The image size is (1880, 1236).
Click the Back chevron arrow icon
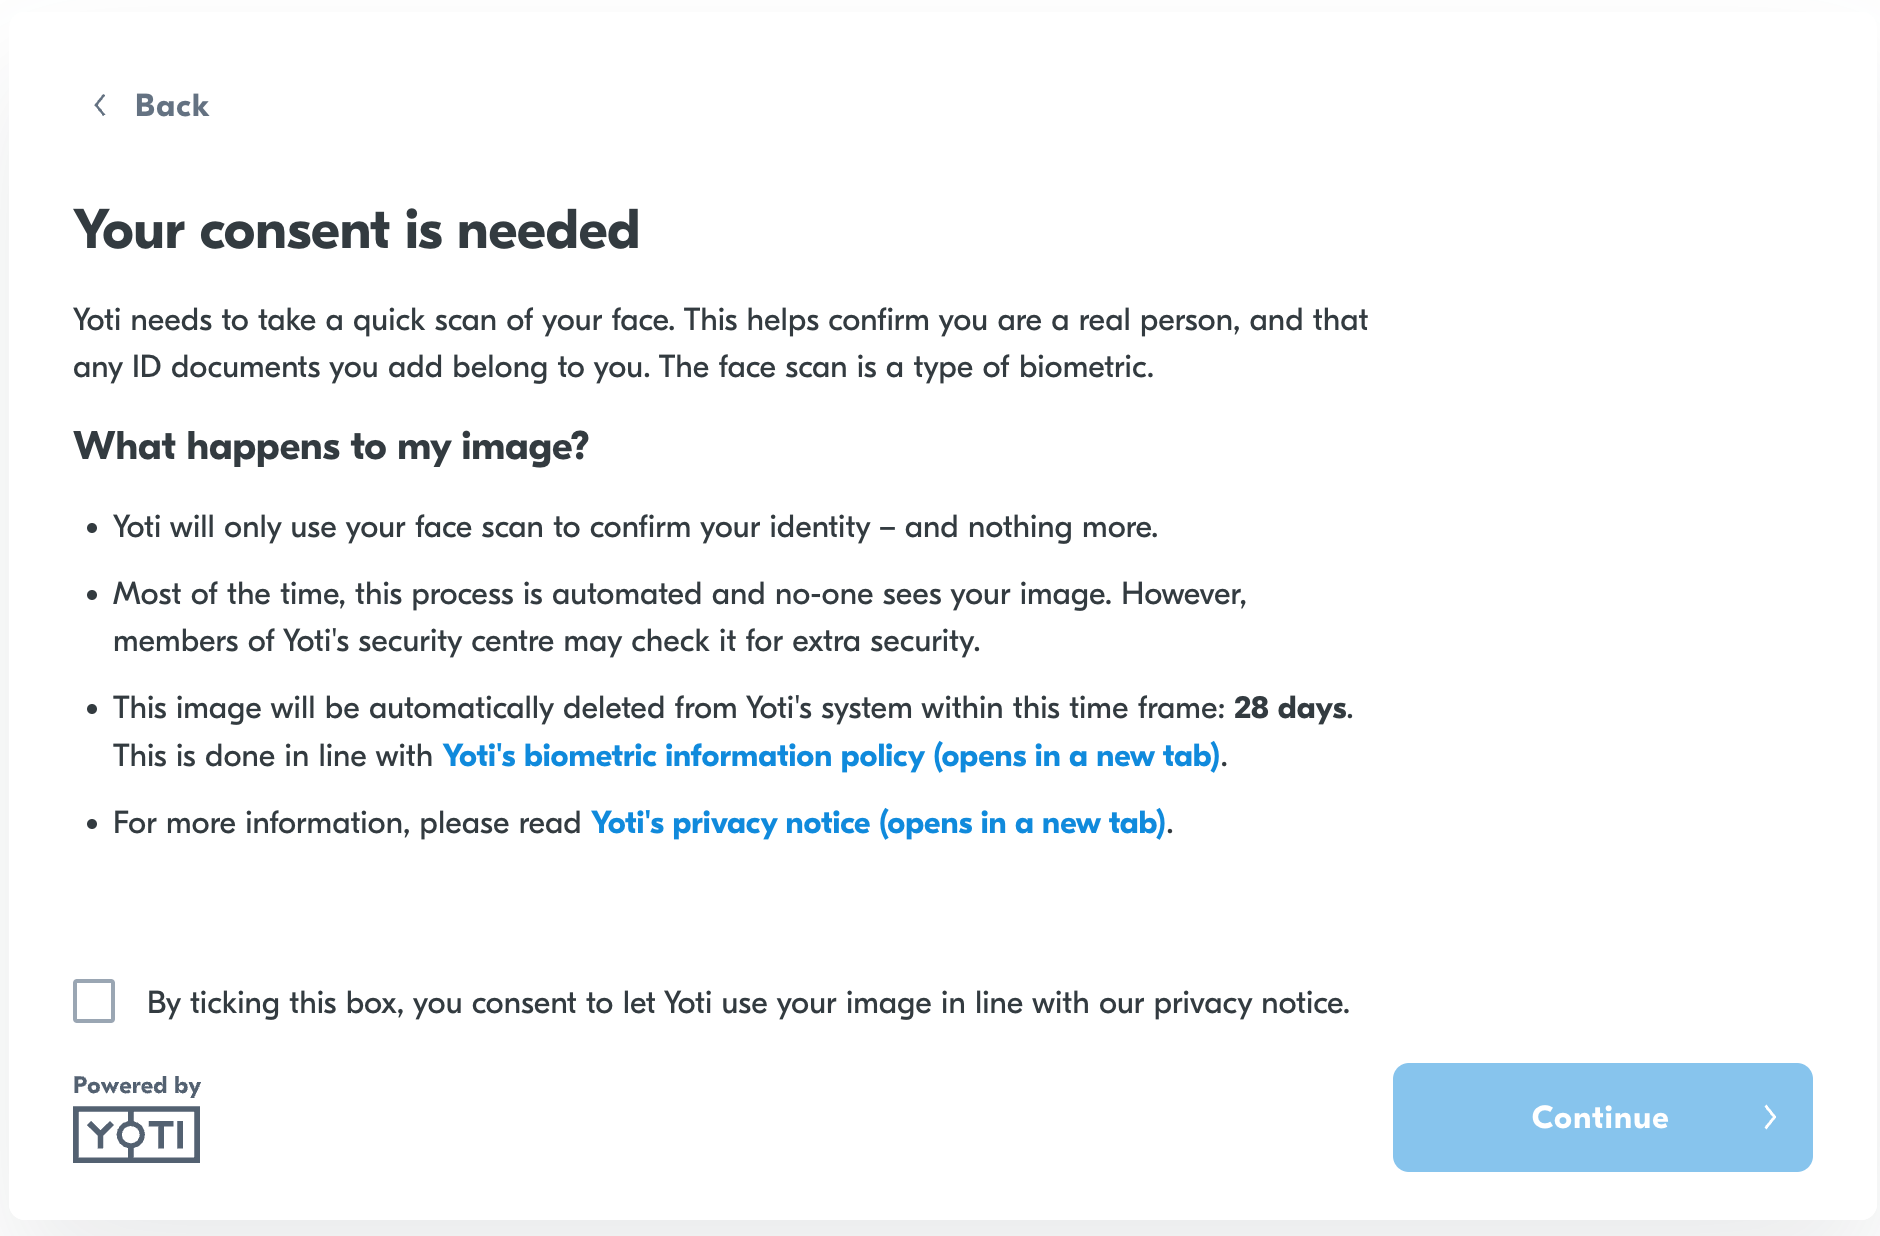(100, 105)
